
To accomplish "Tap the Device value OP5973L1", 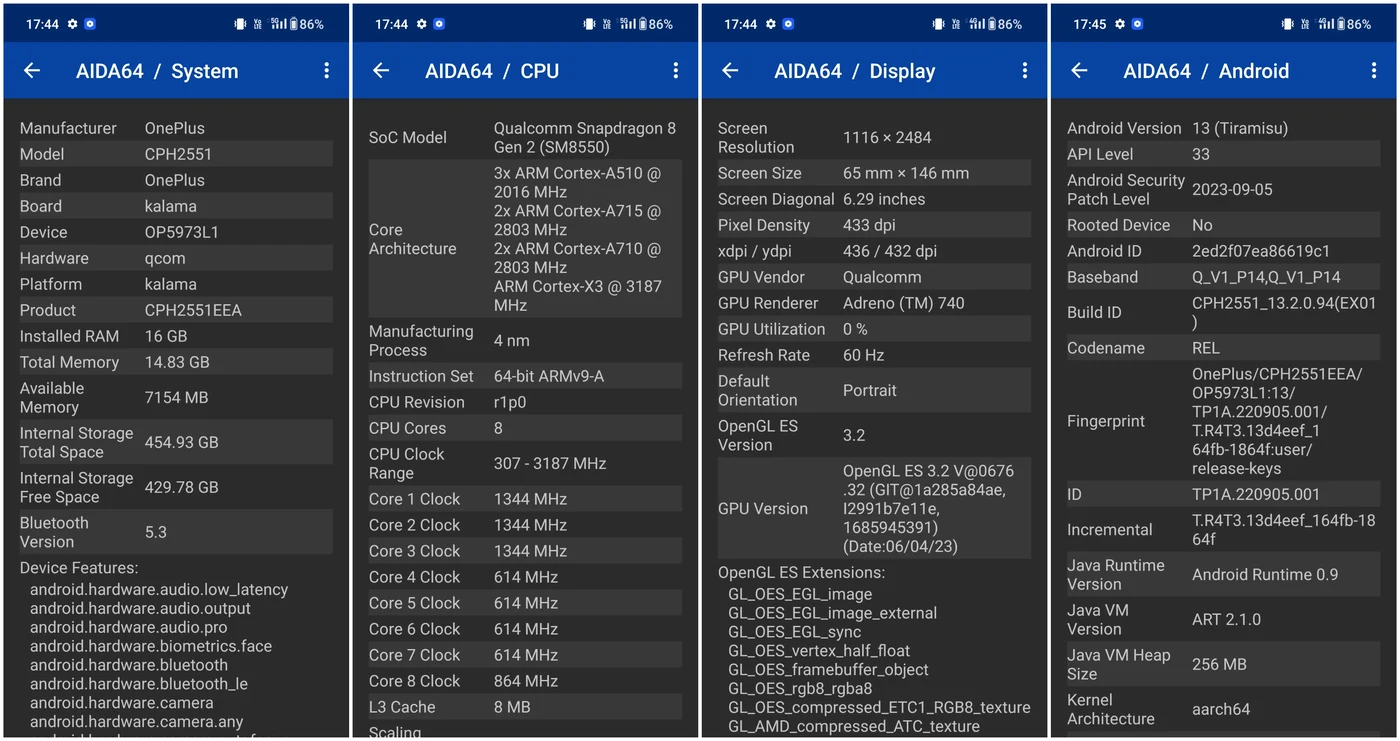I will pyautogui.click(x=182, y=232).
